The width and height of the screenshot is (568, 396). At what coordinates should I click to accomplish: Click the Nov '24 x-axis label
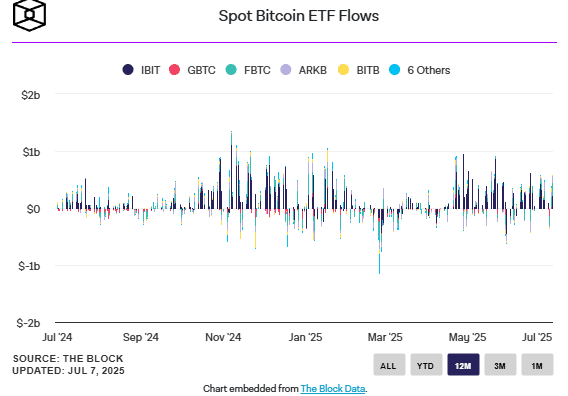[x=223, y=337]
